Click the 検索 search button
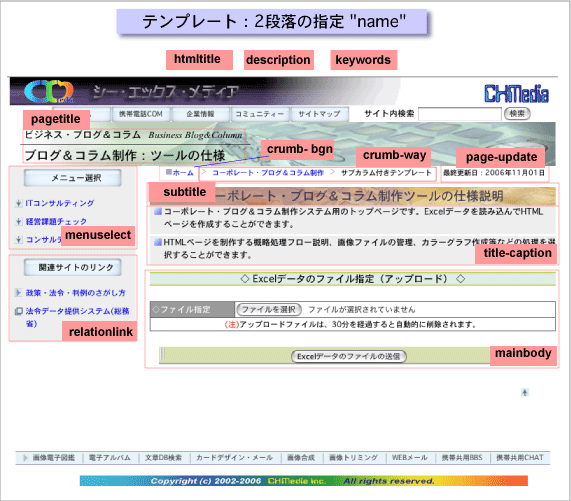 517,114
